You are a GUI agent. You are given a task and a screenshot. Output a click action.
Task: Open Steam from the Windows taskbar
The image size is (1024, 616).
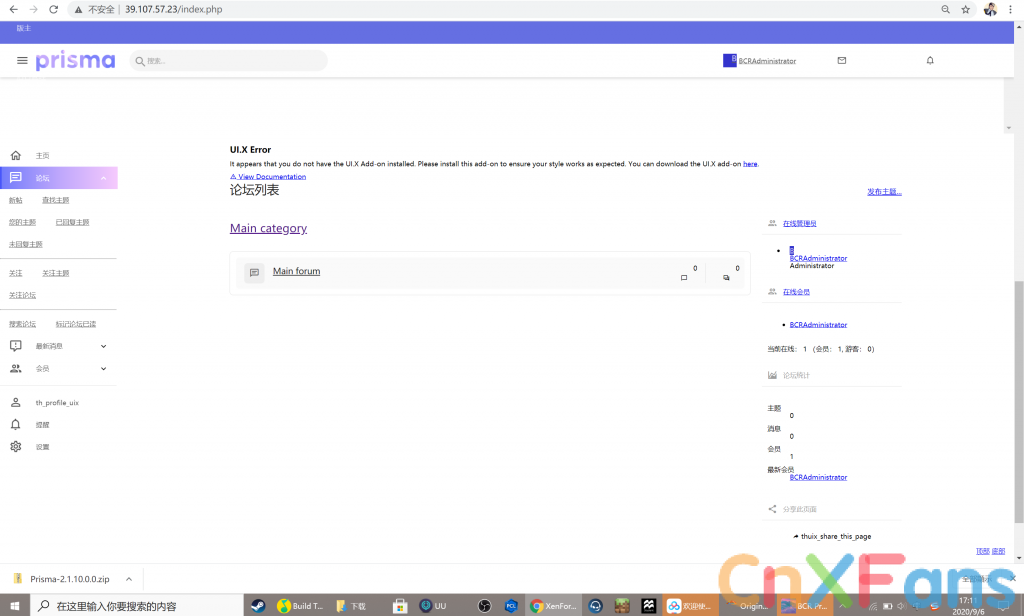pyautogui.click(x=257, y=606)
